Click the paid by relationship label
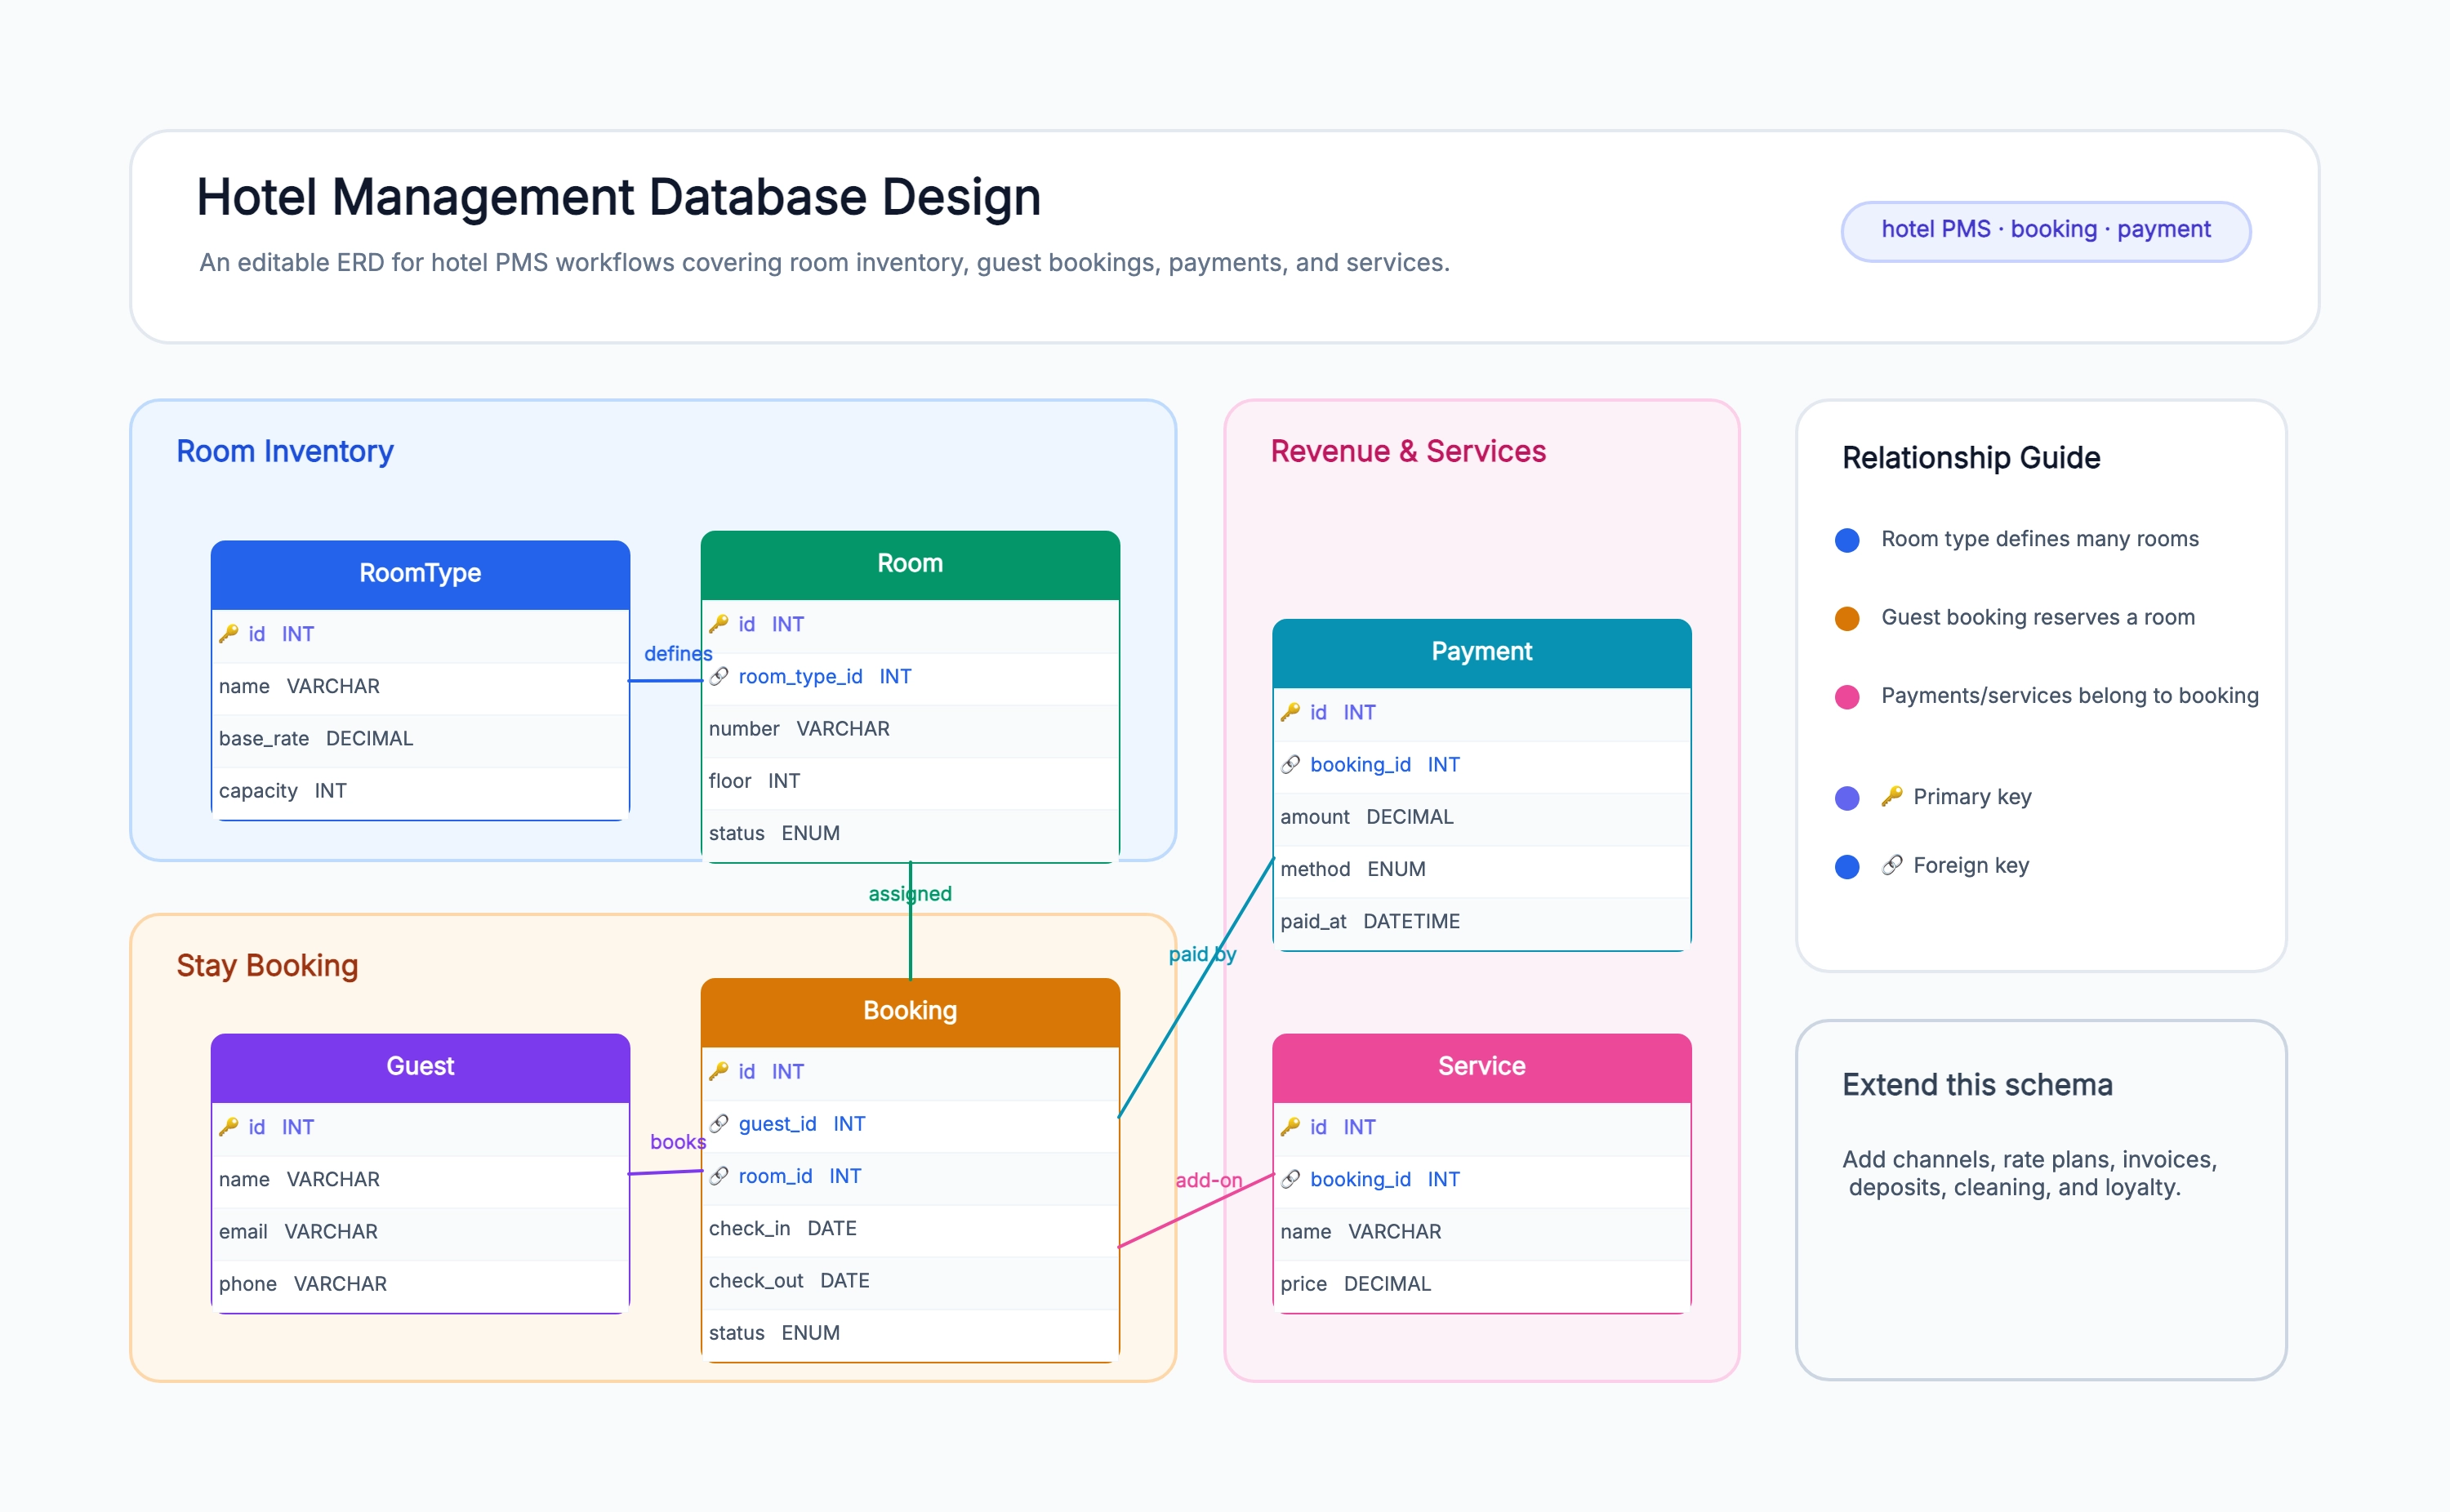 pos(1202,954)
